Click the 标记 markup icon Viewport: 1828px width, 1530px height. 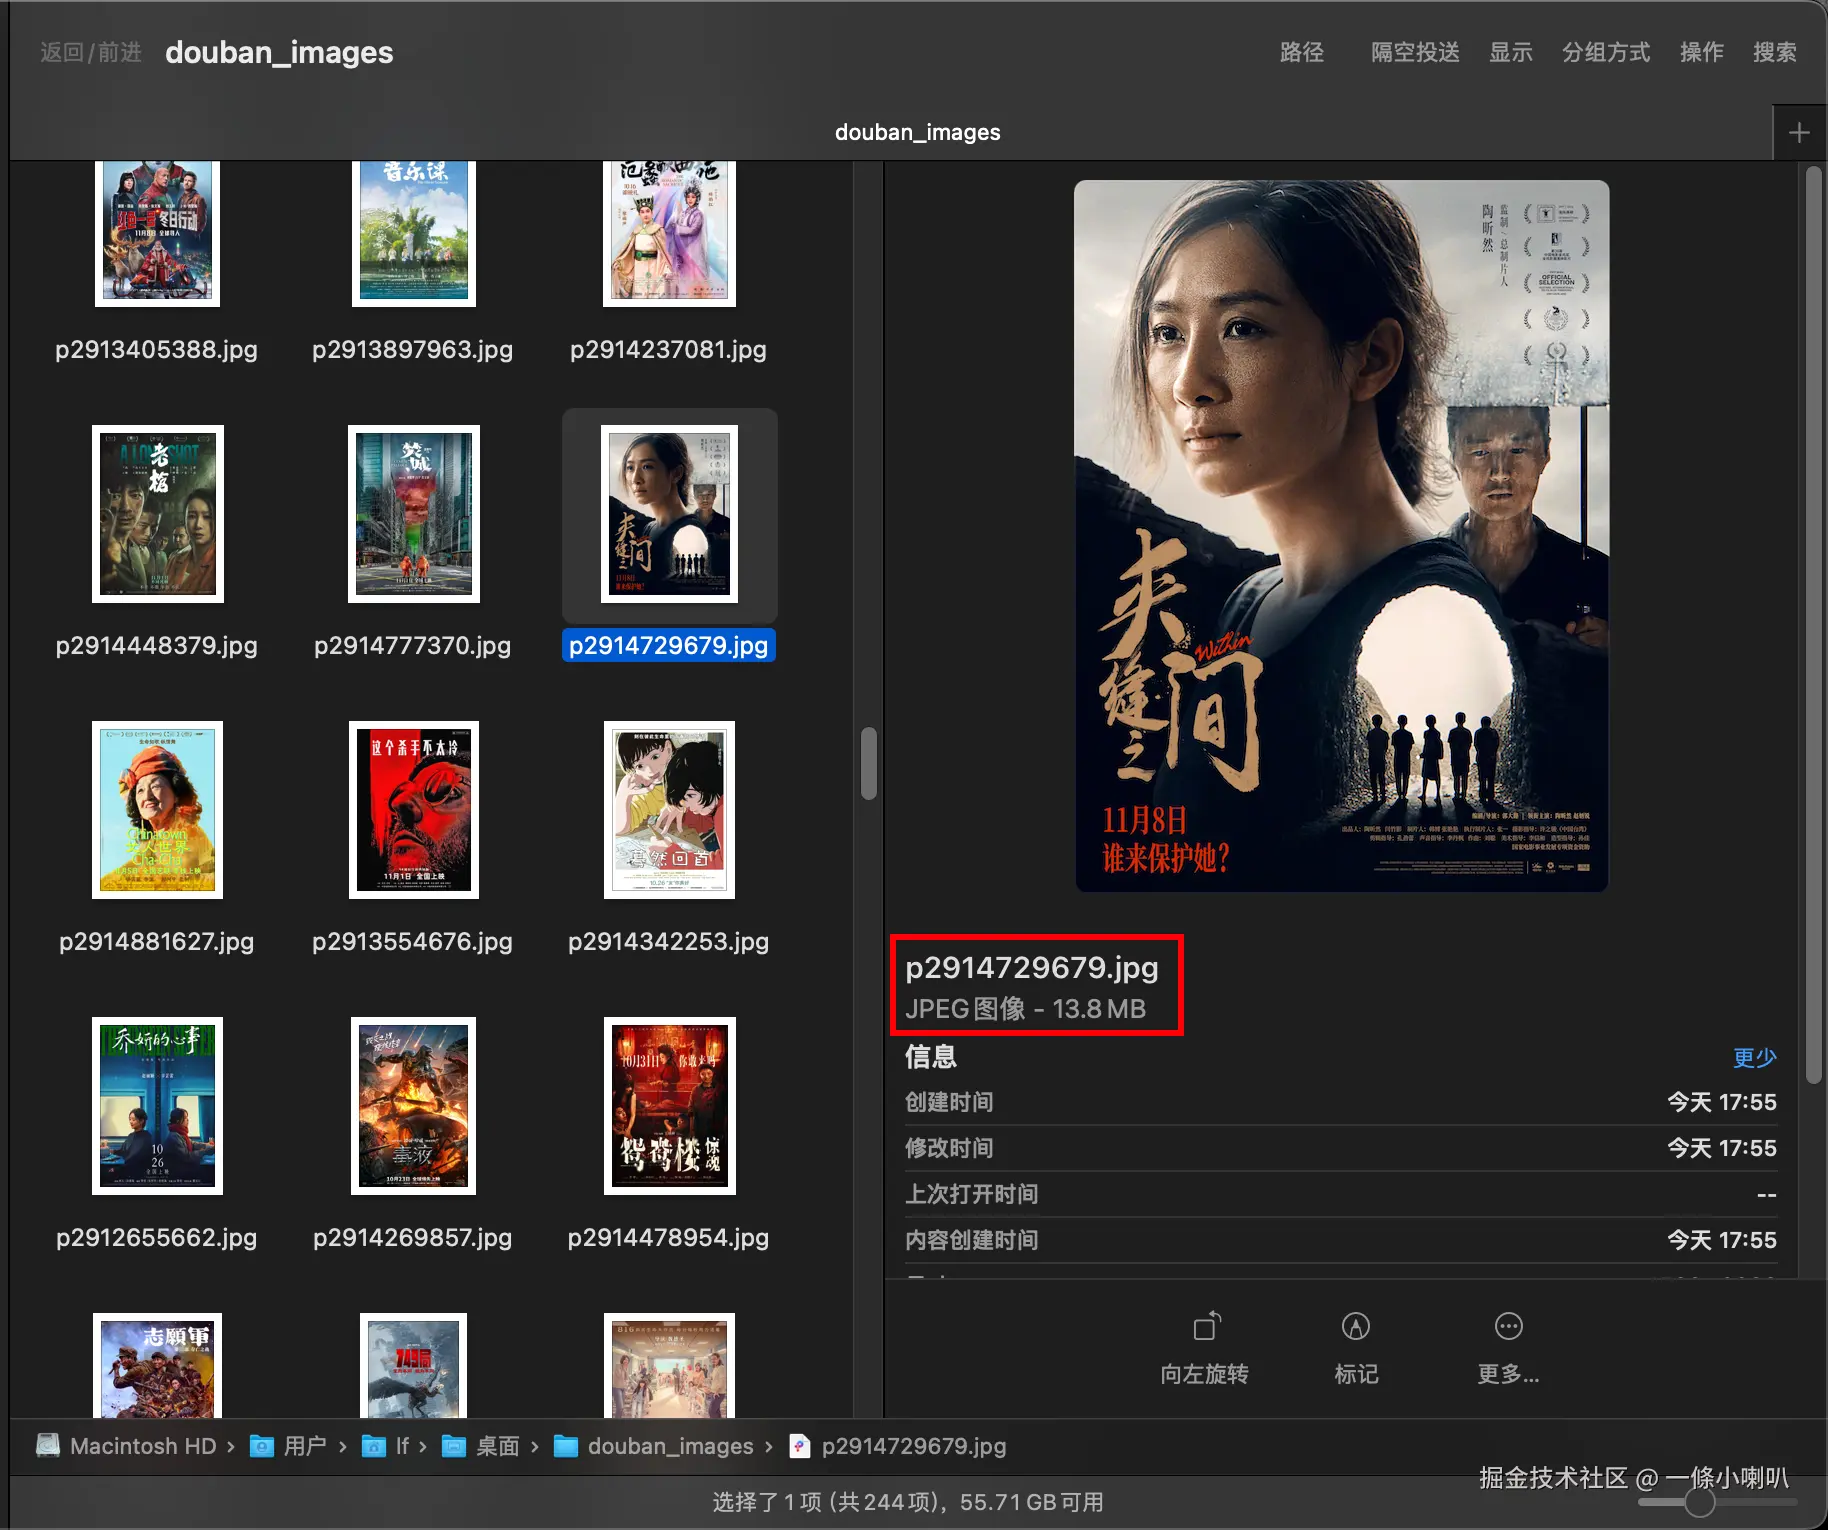[x=1356, y=1327]
